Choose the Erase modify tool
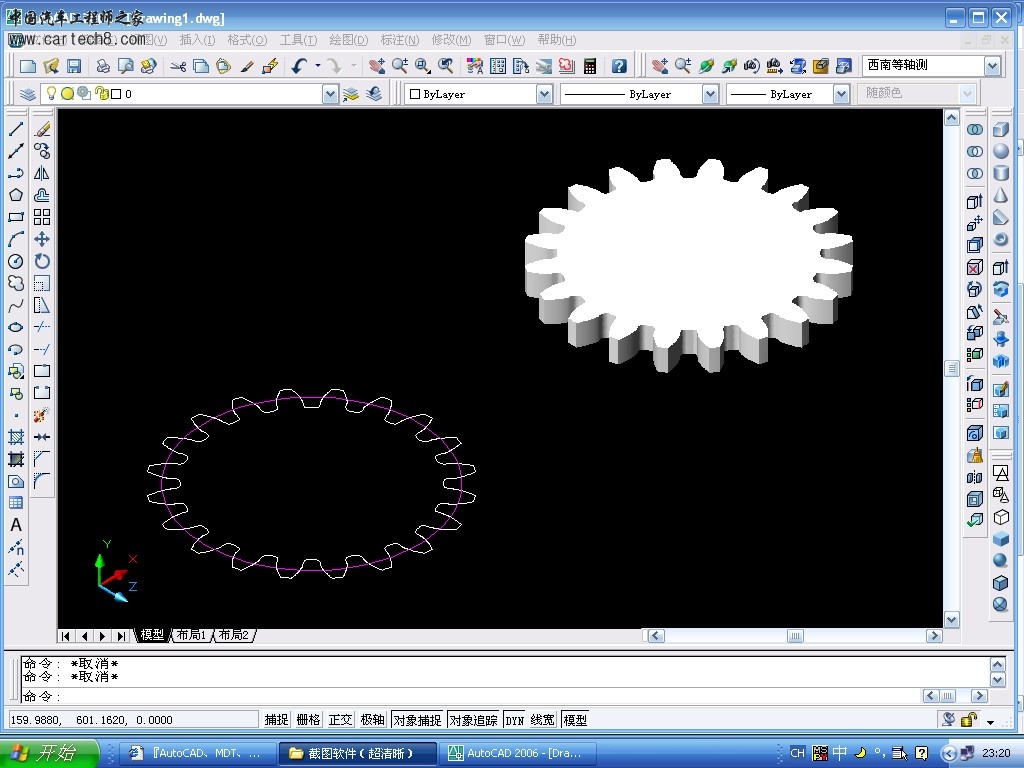Image resolution: width=1024 pixels, height=768 pixels. click(42, 129)
